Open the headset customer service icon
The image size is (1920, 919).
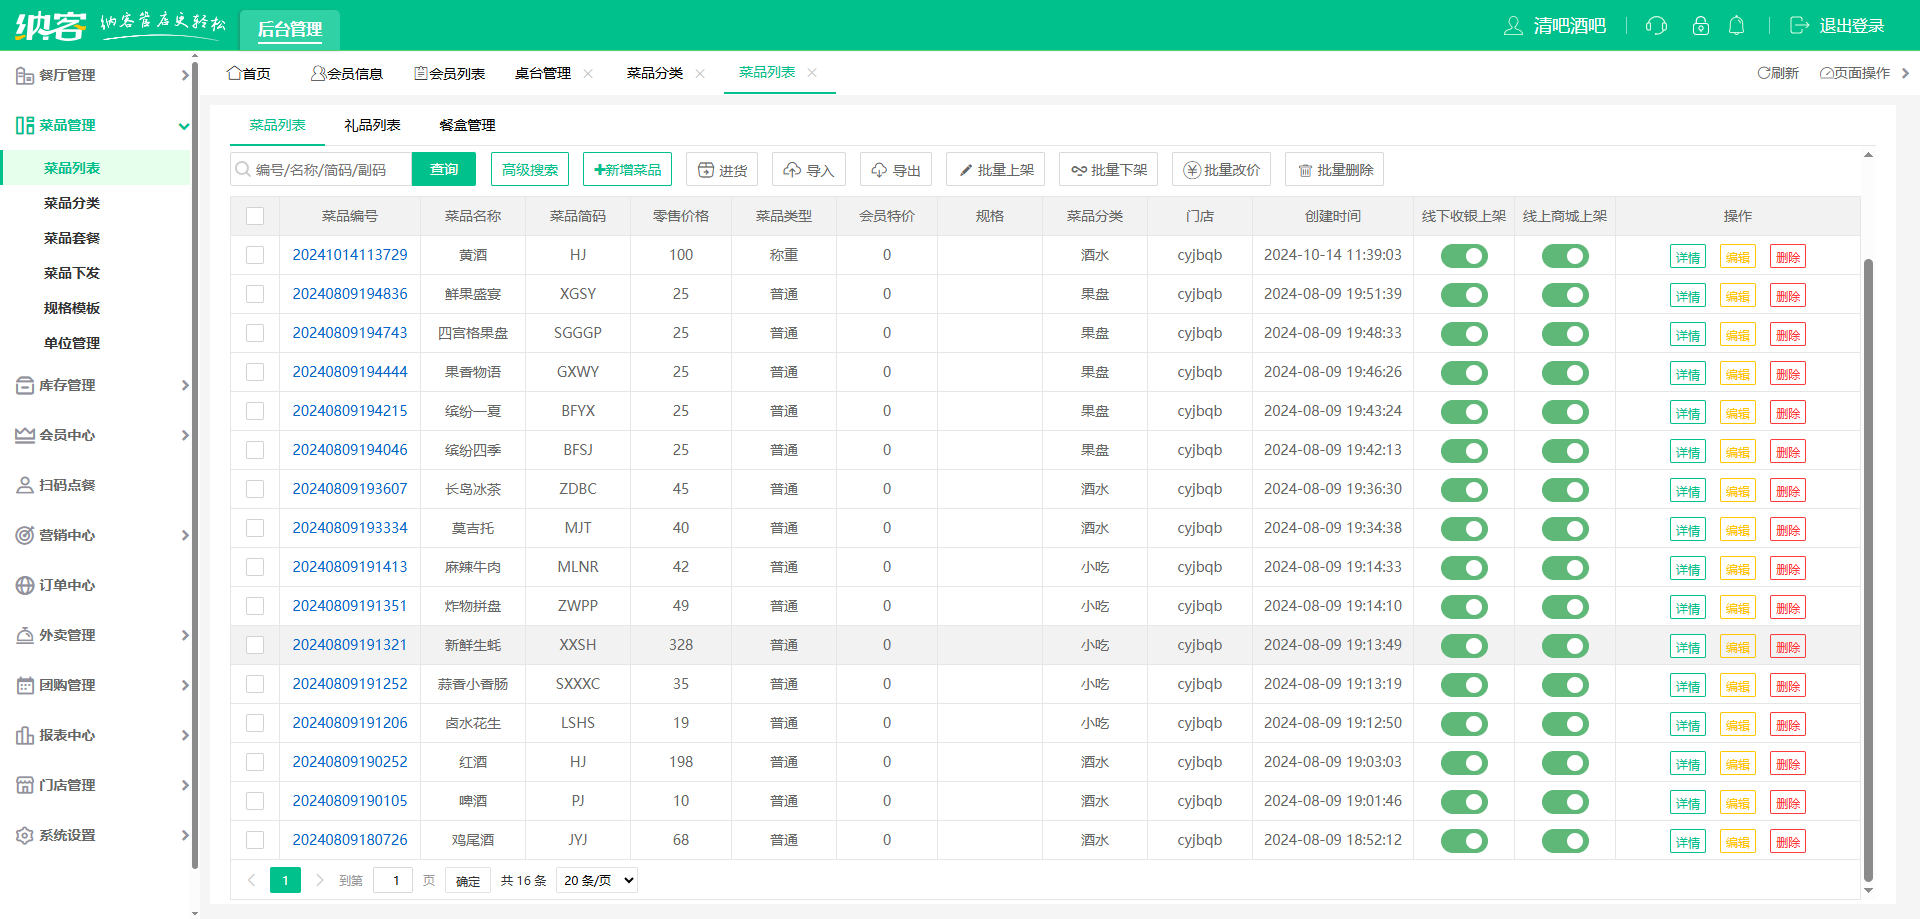click(x=1655, y=26)
